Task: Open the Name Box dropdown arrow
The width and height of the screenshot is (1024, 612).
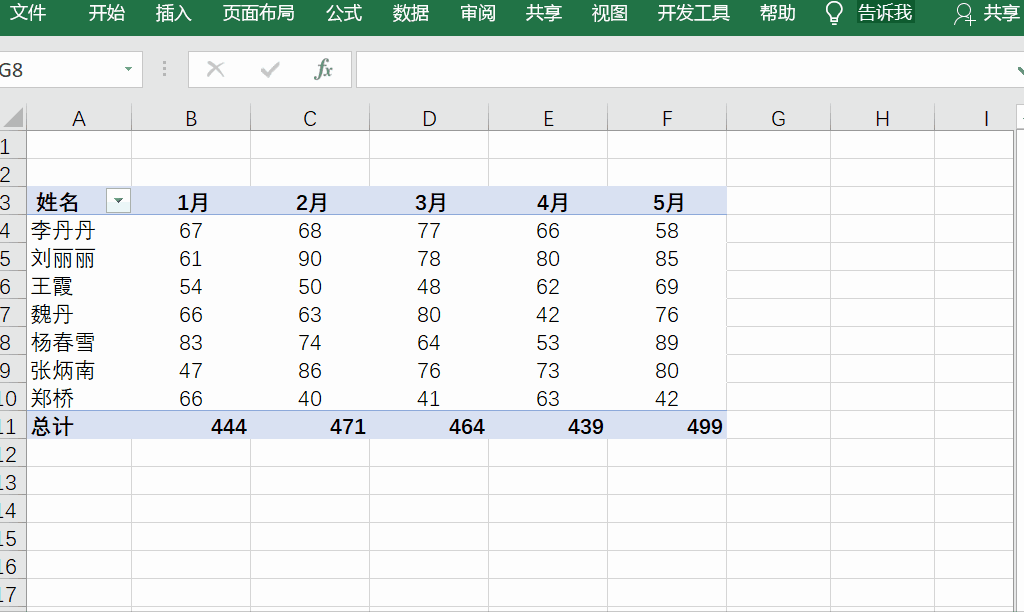Action: (128, 69)
